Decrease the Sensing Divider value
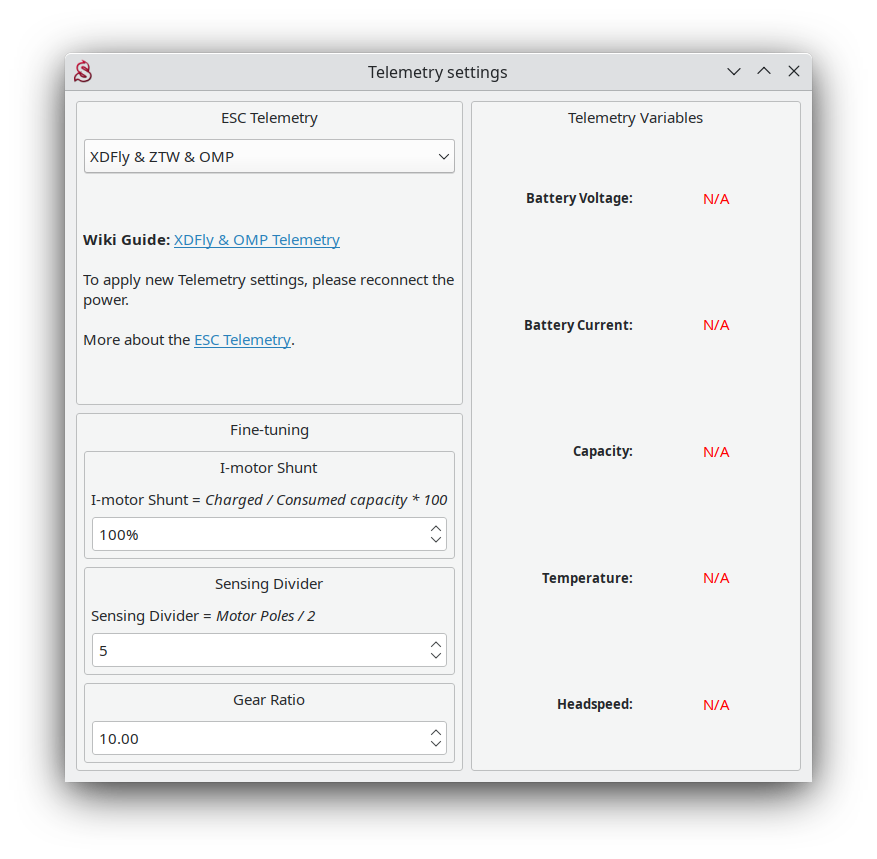Image resolution: width=877 pixels, height=859 pixels. point(436,657)
